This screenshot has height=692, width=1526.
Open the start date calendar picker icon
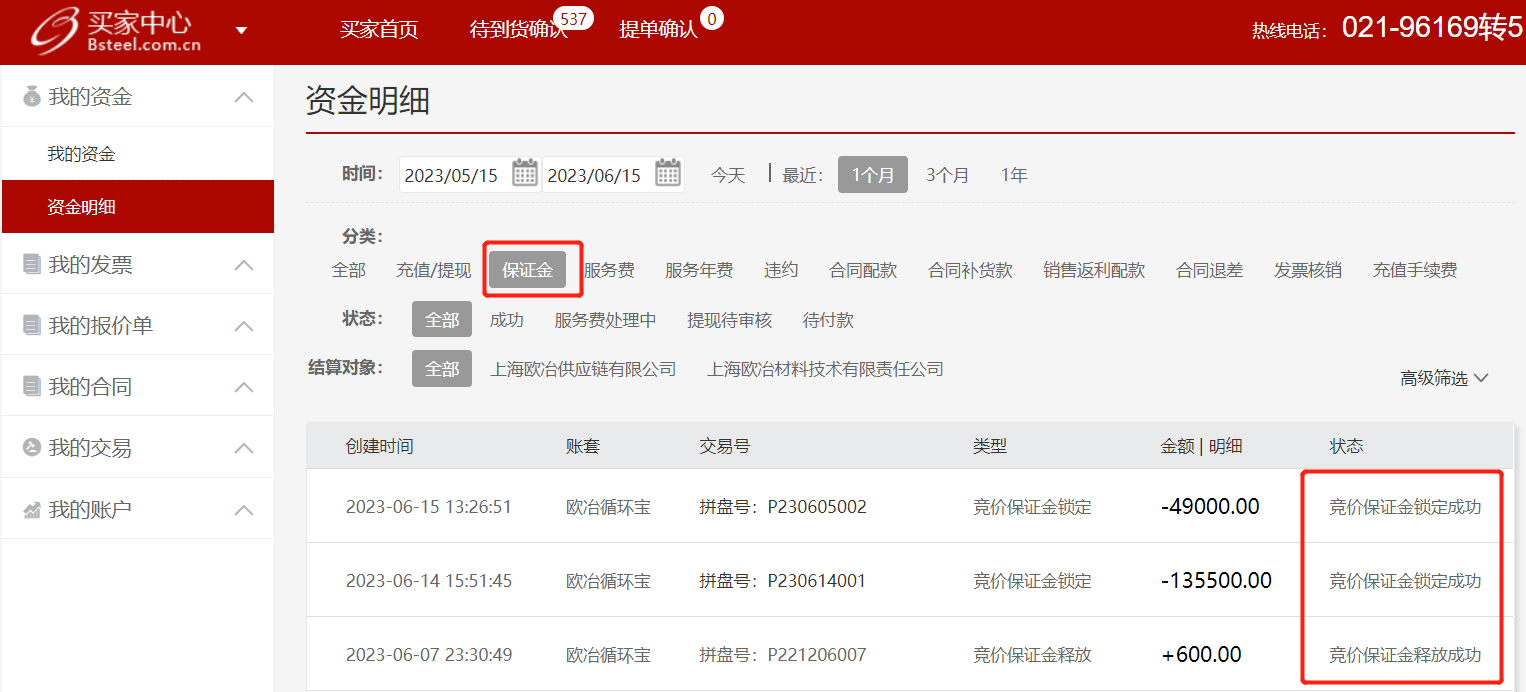click(x=525, y=173)
